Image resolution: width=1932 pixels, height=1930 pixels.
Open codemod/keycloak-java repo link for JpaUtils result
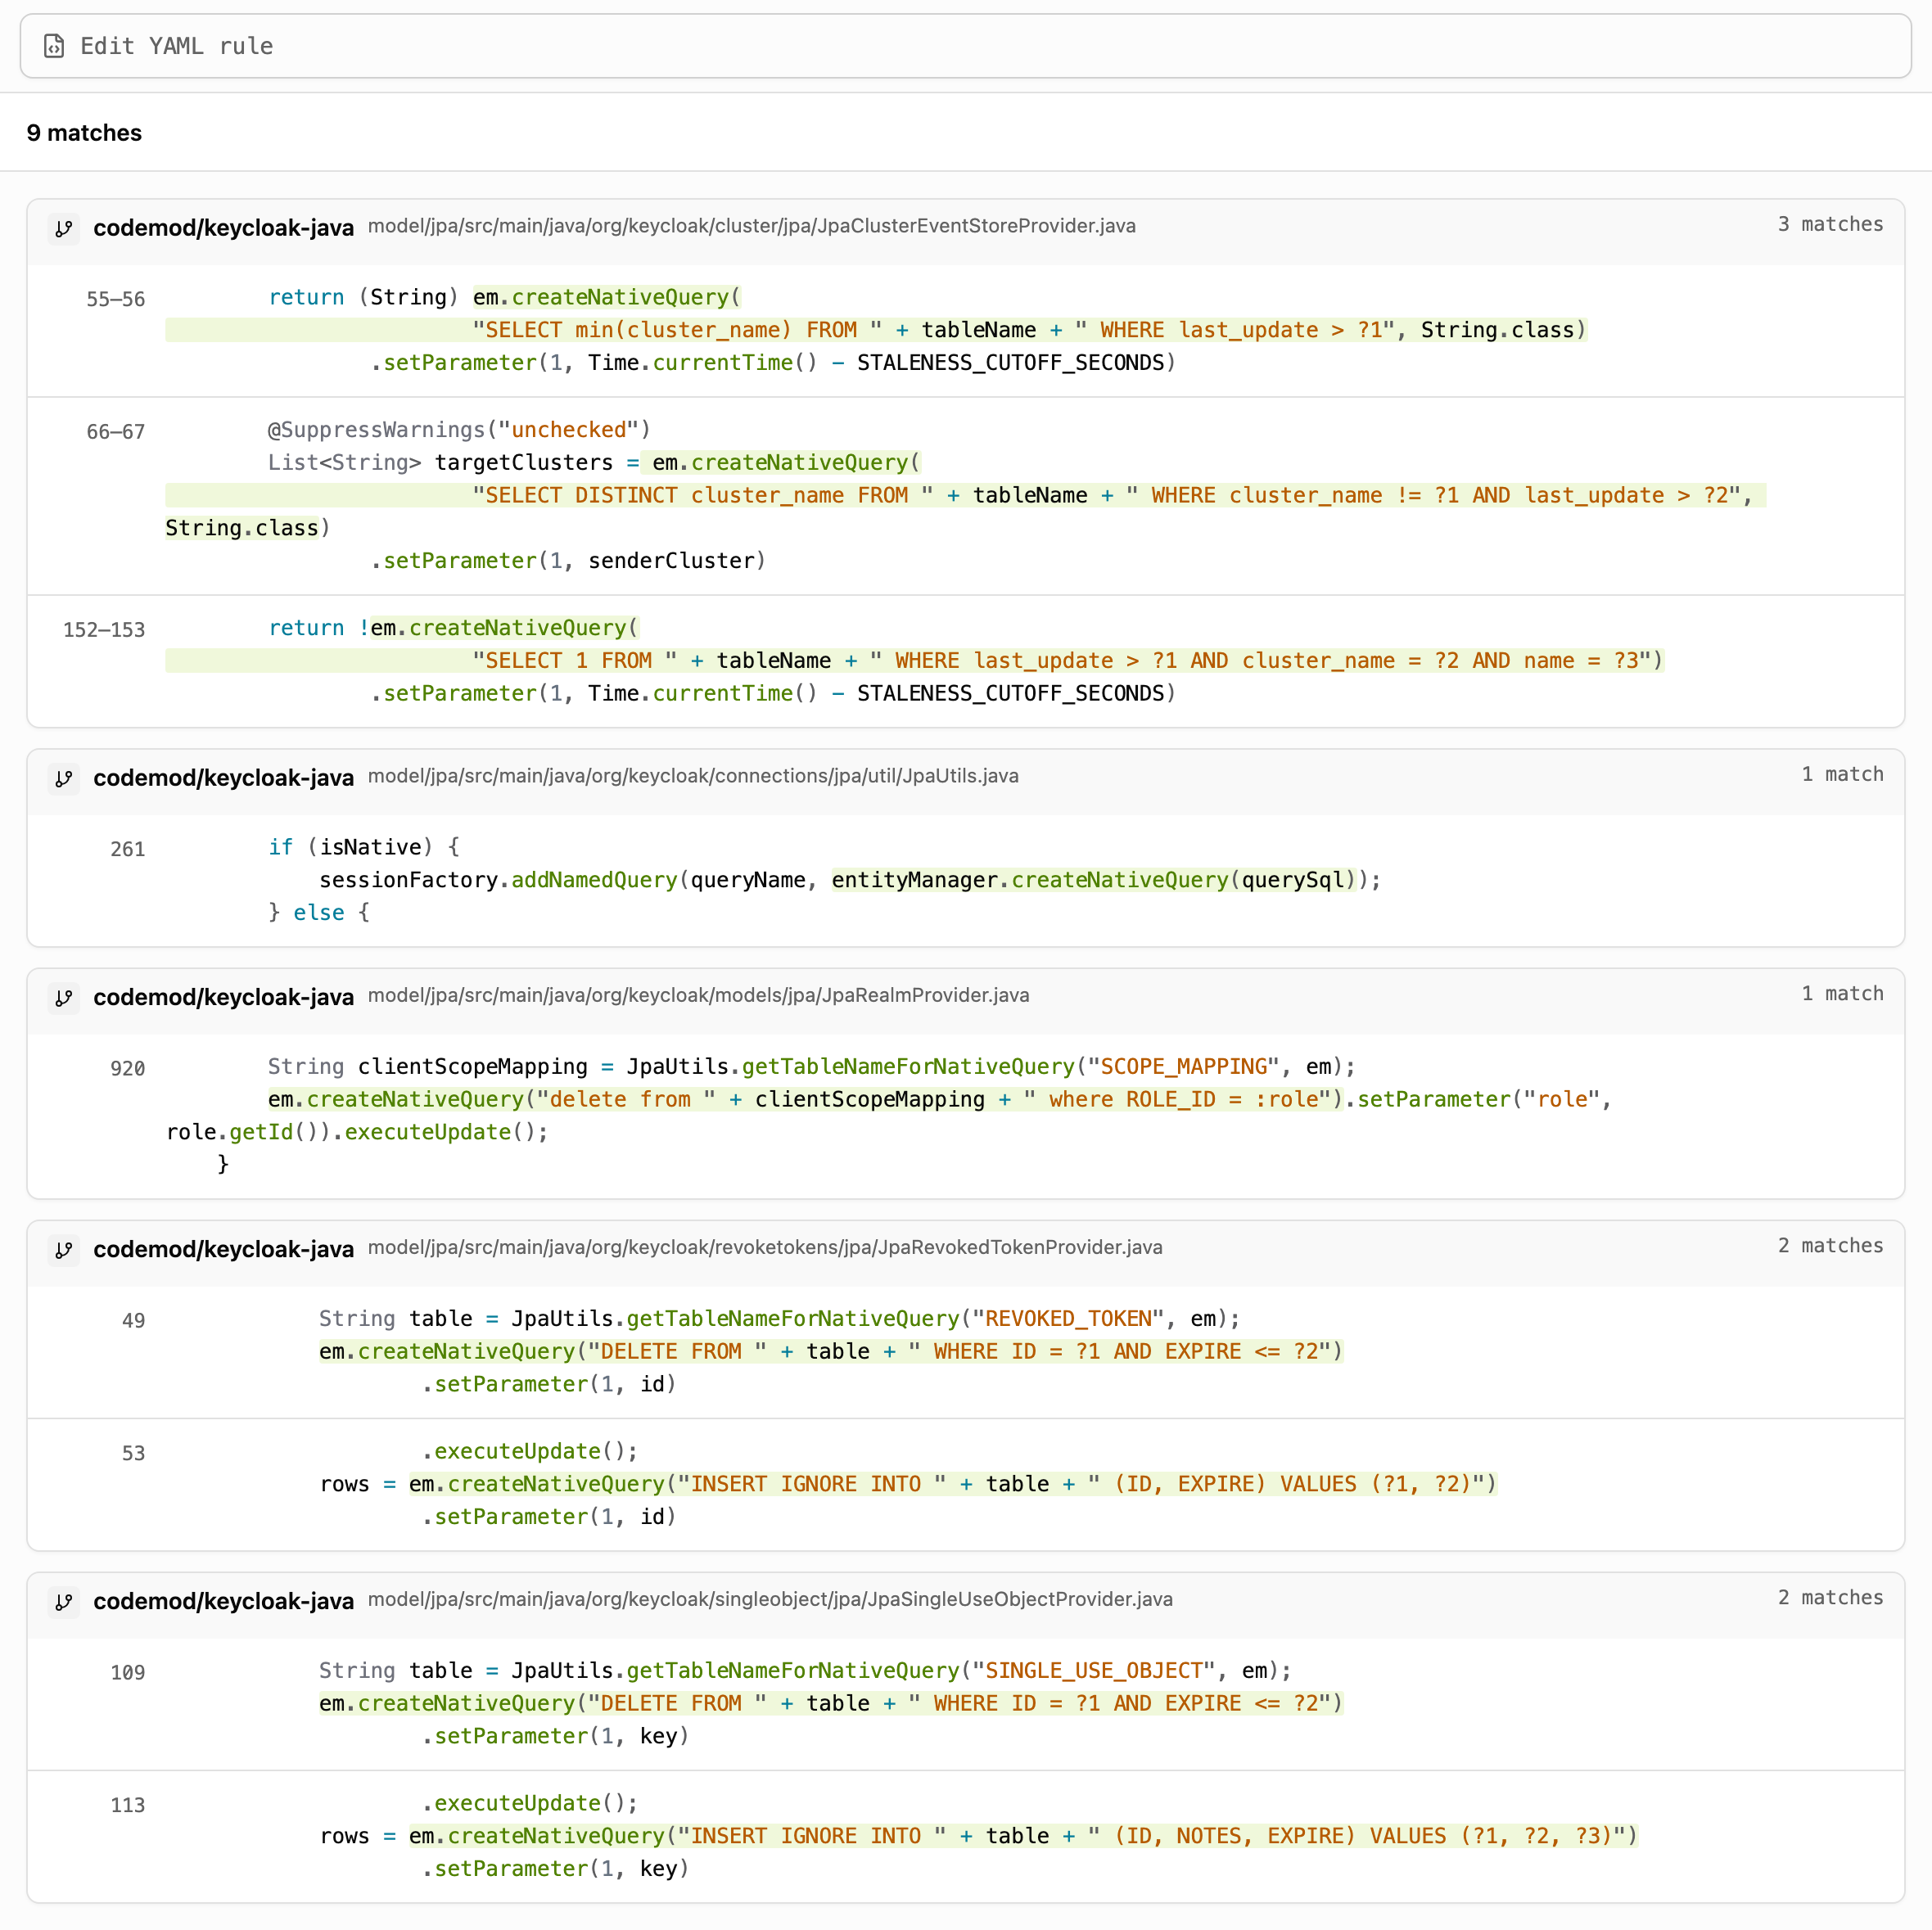223,778
